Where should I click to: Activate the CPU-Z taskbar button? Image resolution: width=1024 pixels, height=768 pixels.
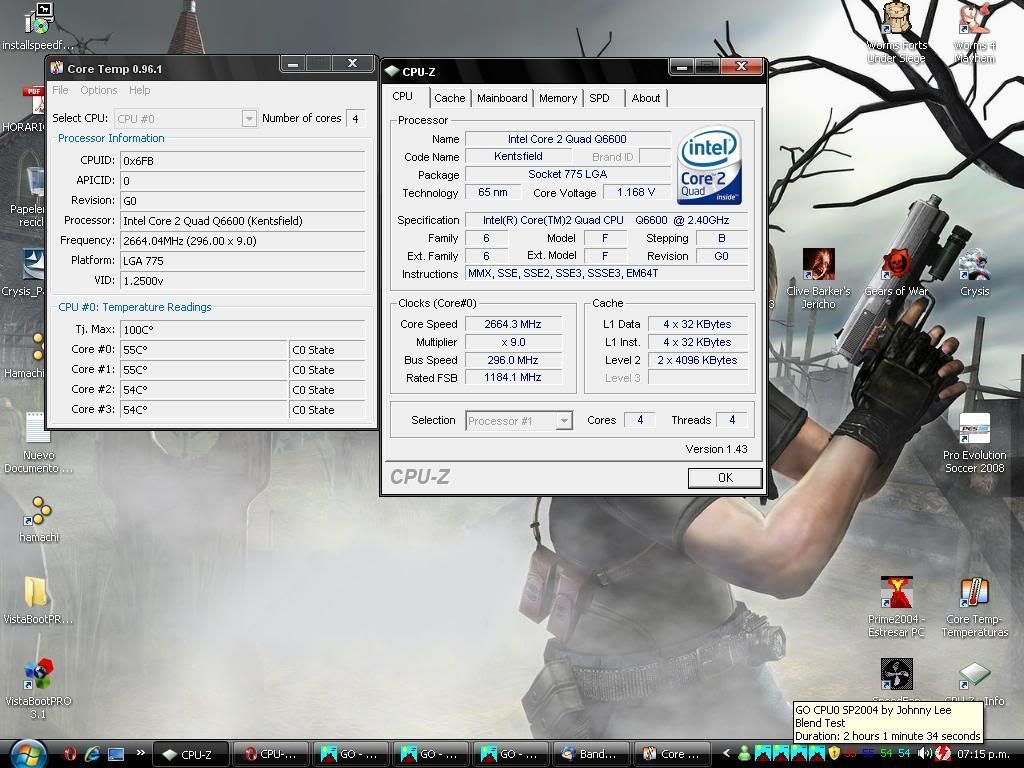pyautogui.click(x=191, y=754)
